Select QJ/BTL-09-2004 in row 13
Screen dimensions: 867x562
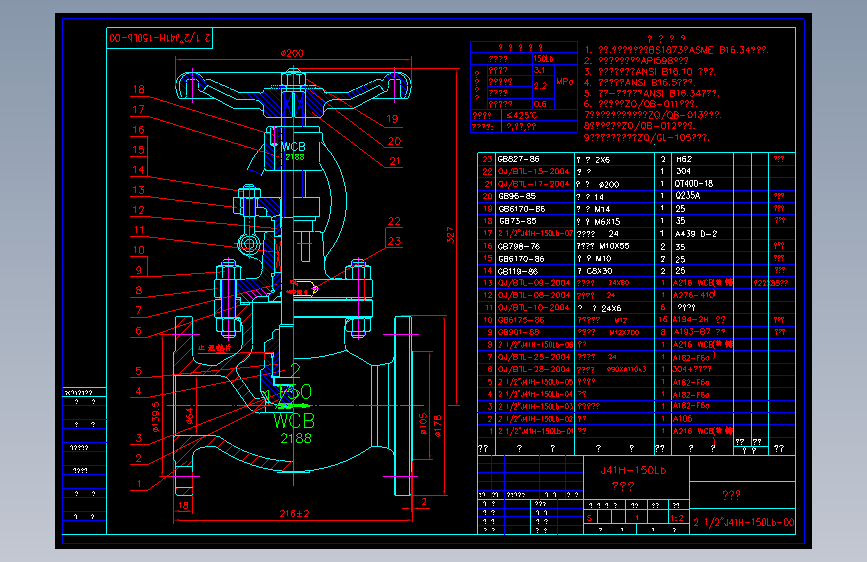point(534,283)
